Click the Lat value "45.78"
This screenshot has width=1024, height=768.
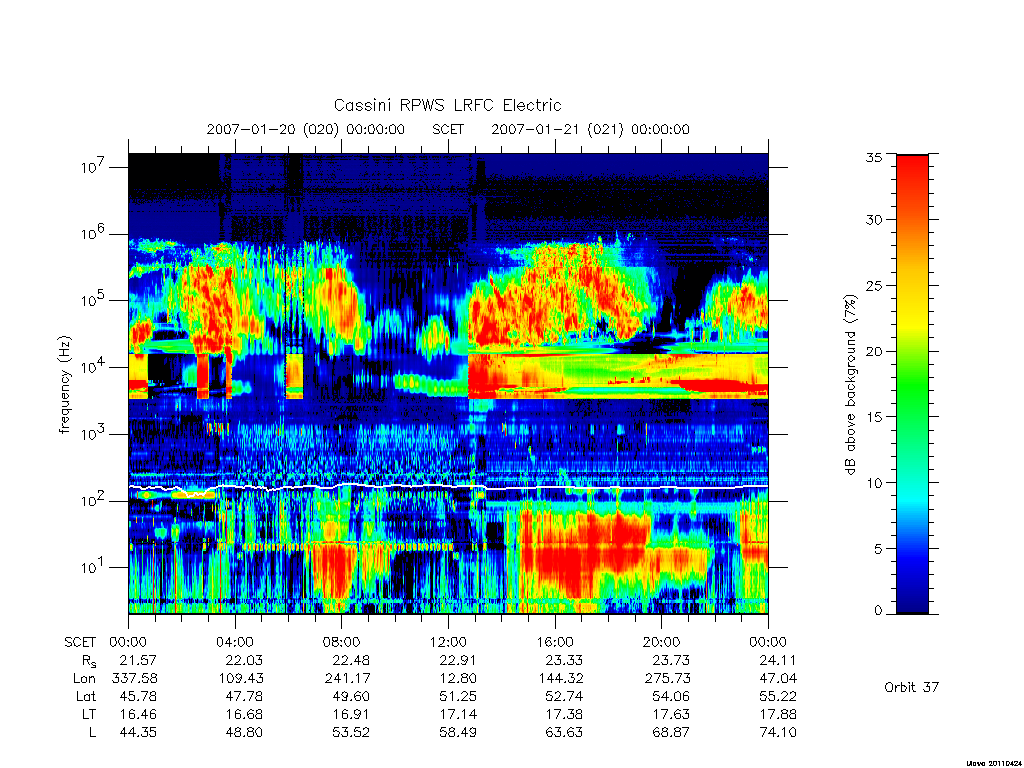(x=138, y=696)
